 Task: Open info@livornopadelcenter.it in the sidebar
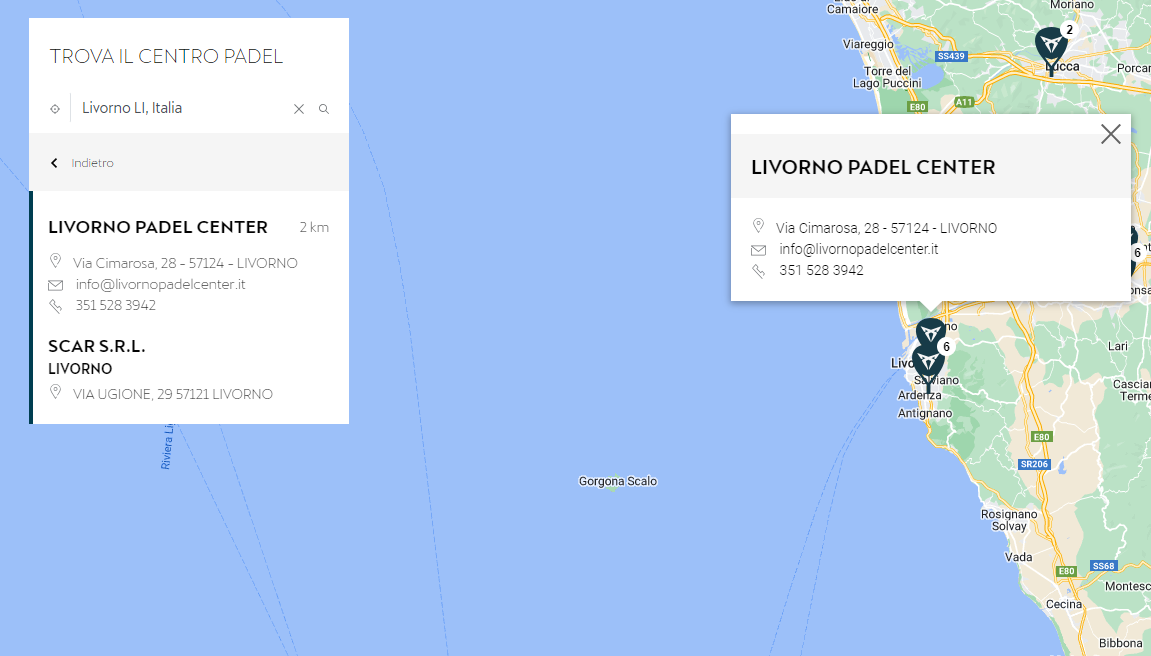tap(160, 284)
